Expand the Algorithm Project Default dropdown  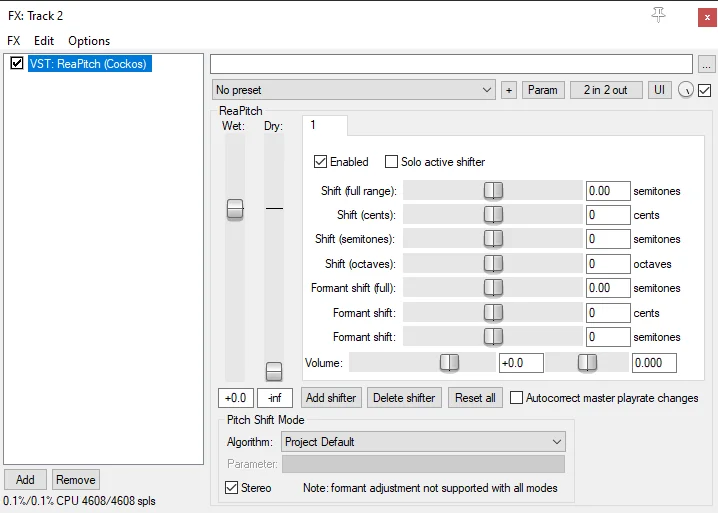point(423,441)
